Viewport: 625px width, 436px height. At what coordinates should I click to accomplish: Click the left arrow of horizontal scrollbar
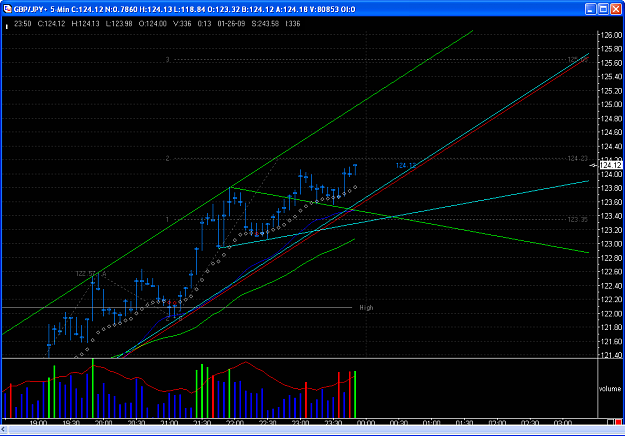(x=4, y=430)
